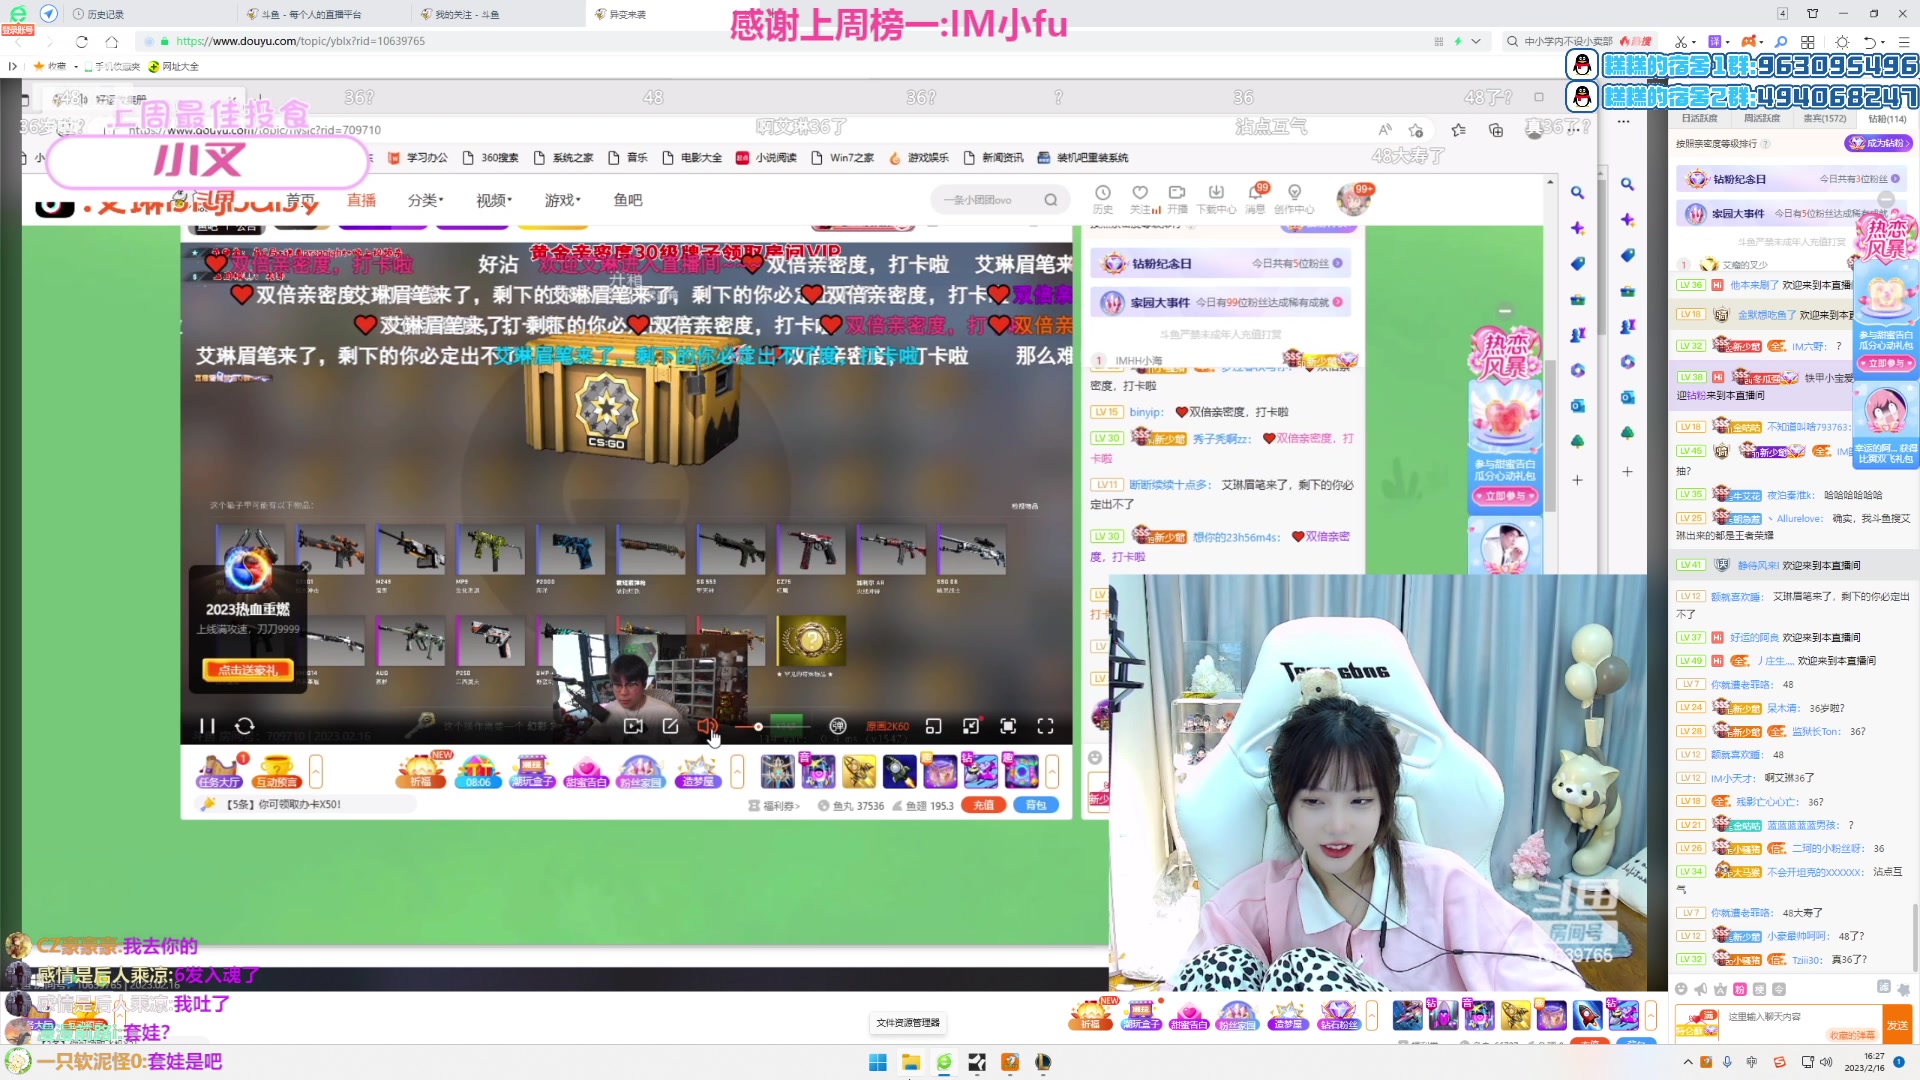Open the 潮玩盒子 activity under the stream
This screenshot has height=1080, width=1920.
[x=532, y=771]
